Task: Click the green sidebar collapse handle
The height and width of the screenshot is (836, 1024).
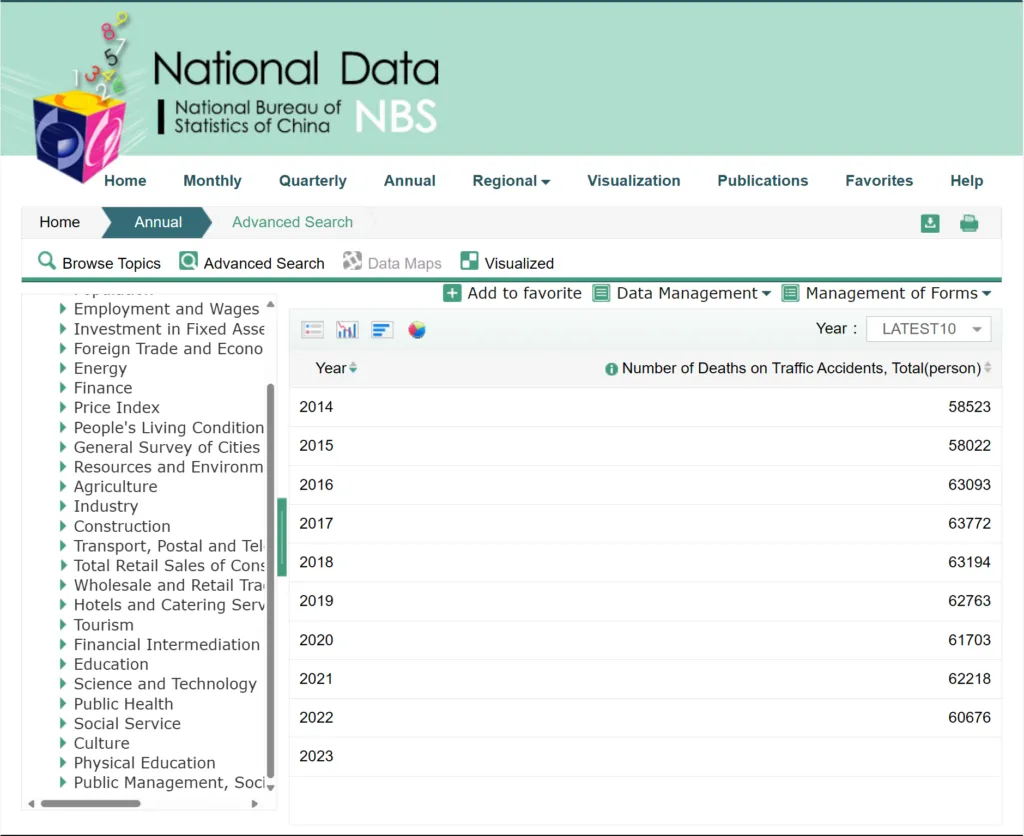Action: click(282, 537)
